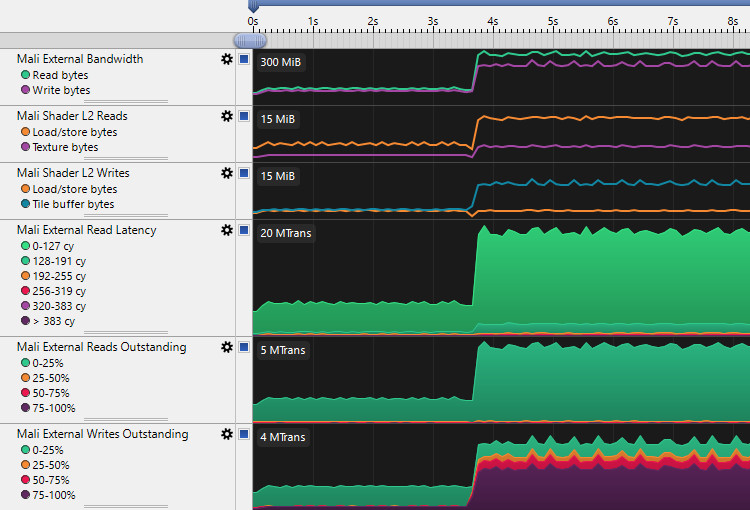
Task: Toggle blue box for Mali Shader L2 Reads
Action: tap(243, 116)
